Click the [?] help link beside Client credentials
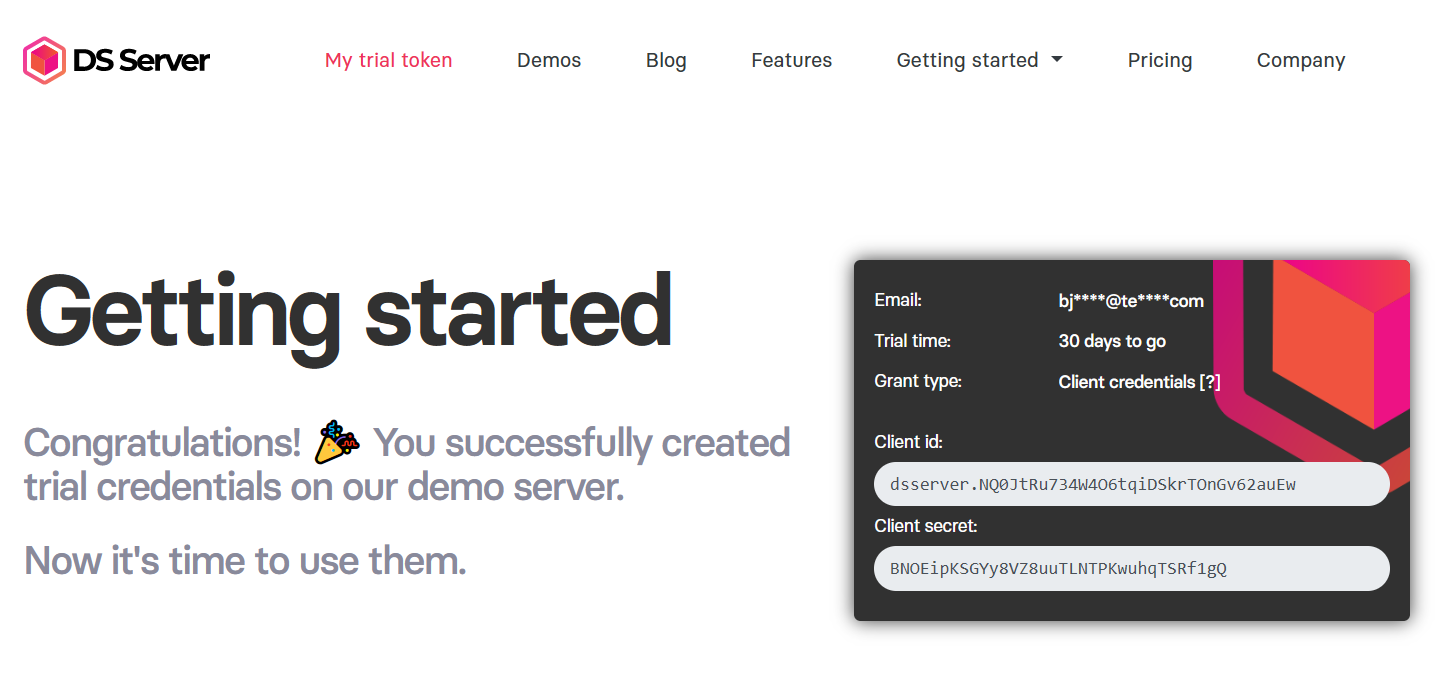The width and height of the screenshot is (1445, 689). pos(1210,382)
